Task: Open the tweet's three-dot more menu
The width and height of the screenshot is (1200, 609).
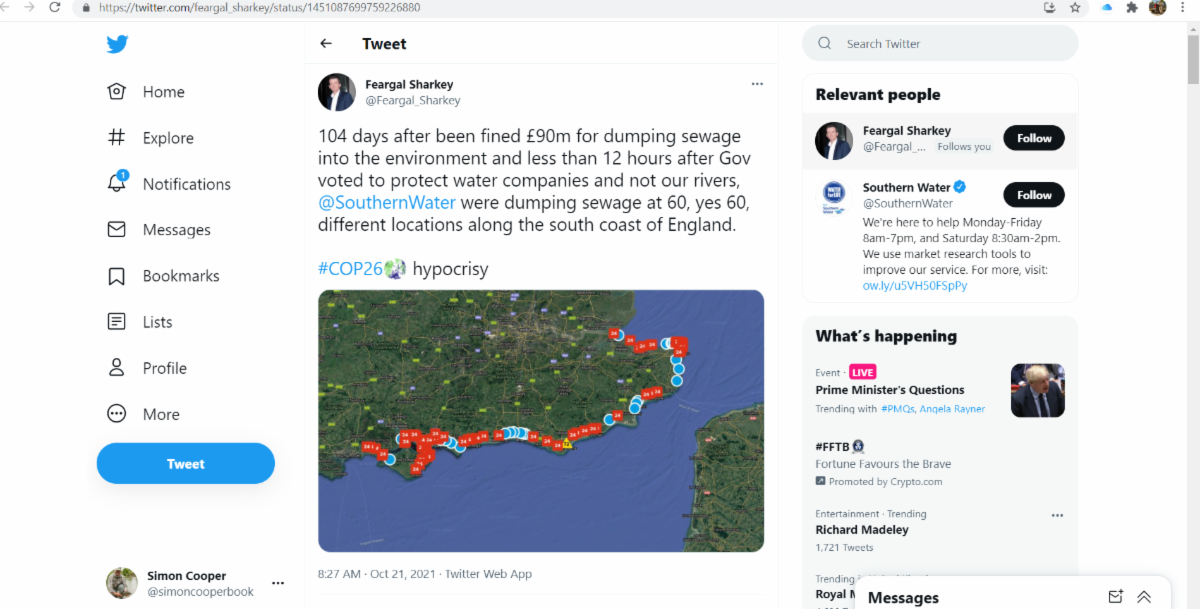Action: click(x=757, y=84)
